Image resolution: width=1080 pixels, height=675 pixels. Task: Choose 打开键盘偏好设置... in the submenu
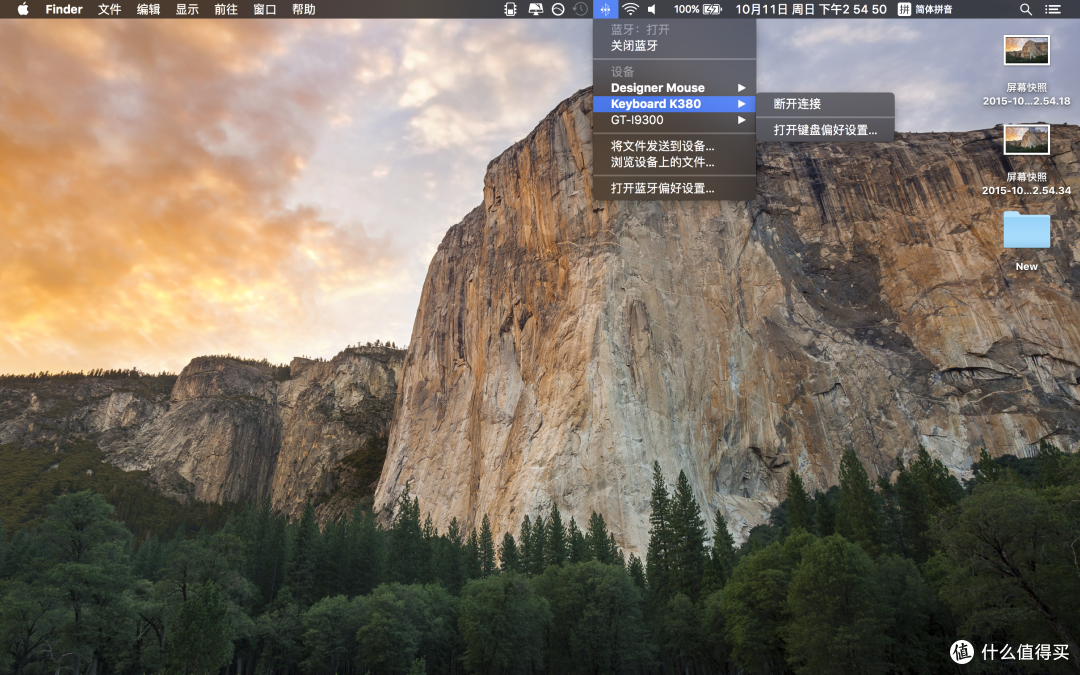[825, 129]
